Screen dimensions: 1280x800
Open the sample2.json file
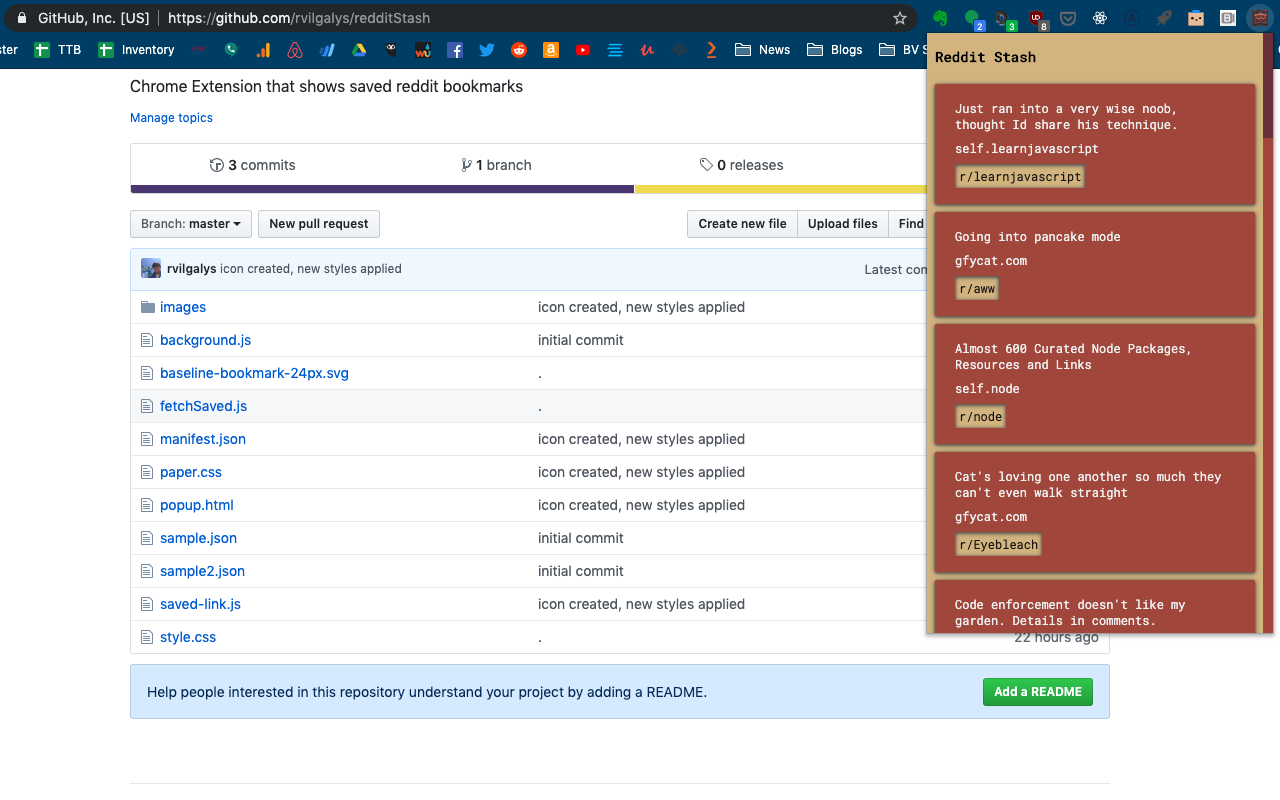(202, 571)
